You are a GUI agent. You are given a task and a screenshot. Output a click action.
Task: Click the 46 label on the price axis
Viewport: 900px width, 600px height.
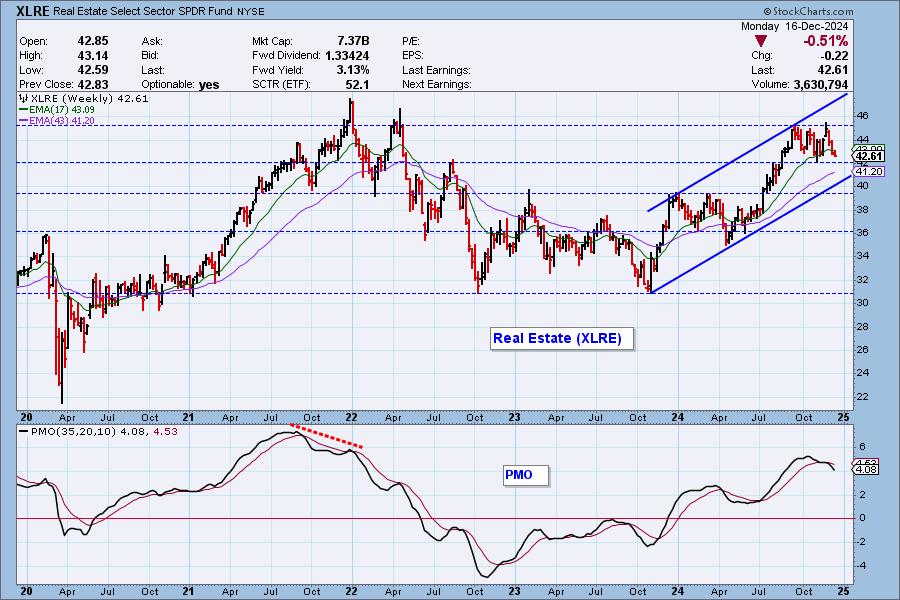coord(862,115)
